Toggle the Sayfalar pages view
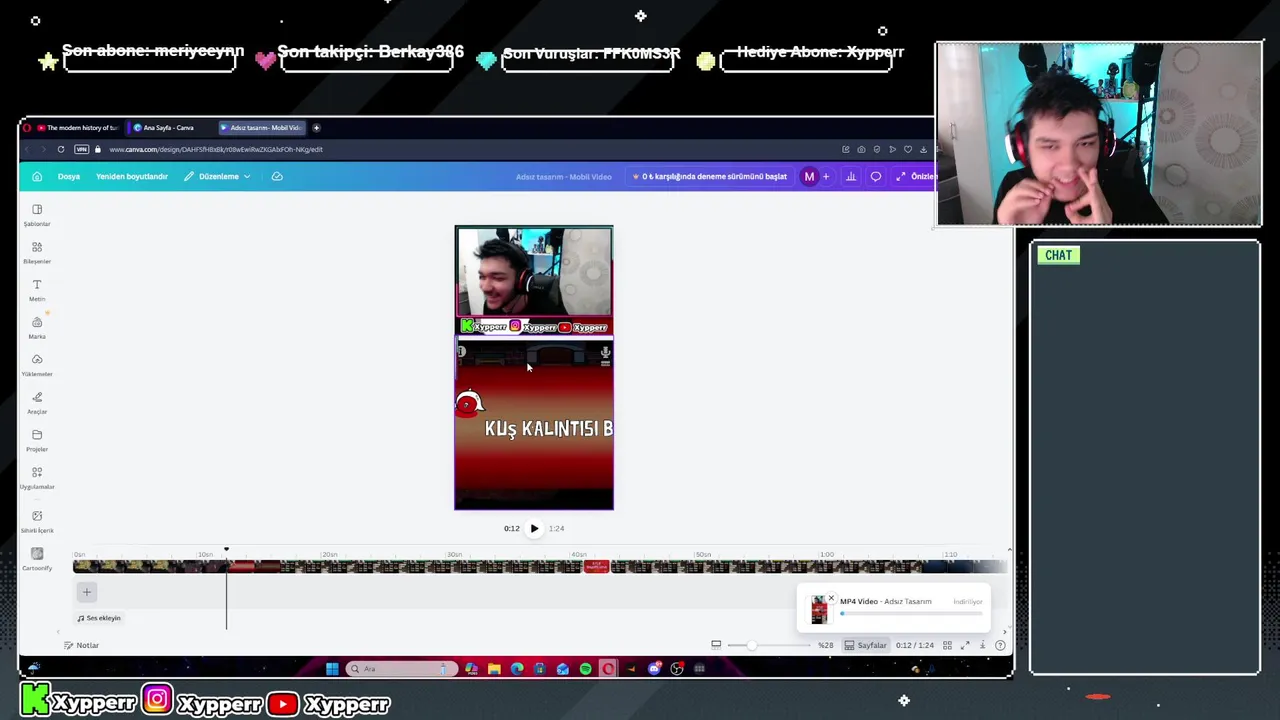Screen dimensions: 1280x720 (x=865, y=645)
